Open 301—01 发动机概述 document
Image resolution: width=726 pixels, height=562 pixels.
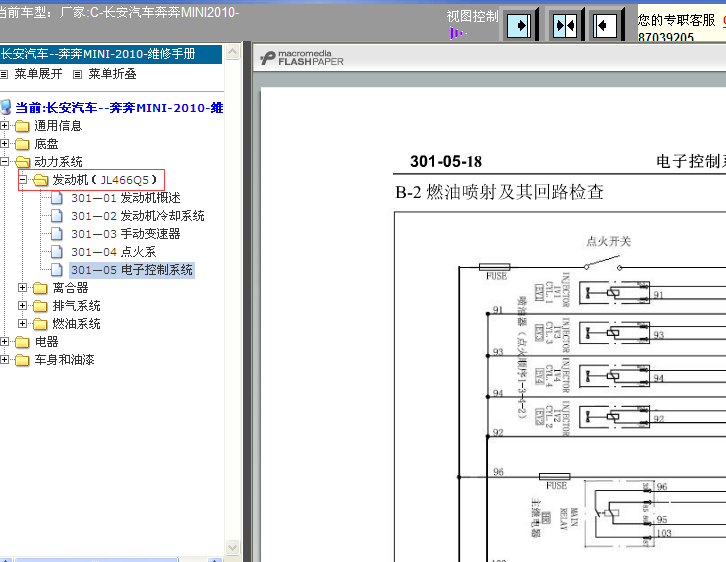click(125, 198)
